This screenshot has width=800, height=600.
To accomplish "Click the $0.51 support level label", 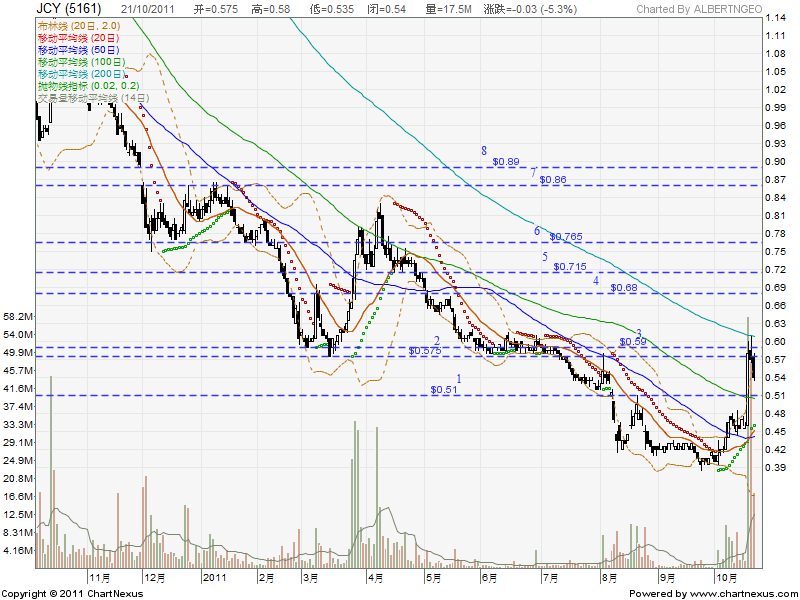I will 445,390.
